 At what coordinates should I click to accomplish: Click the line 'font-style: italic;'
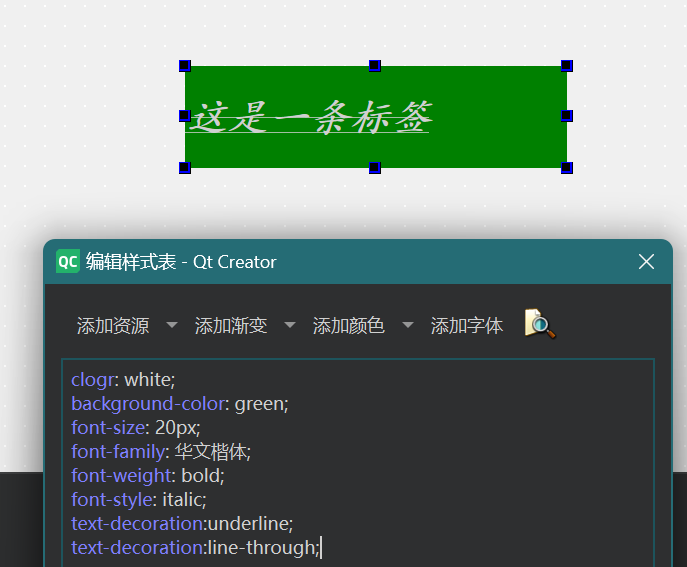139,500
